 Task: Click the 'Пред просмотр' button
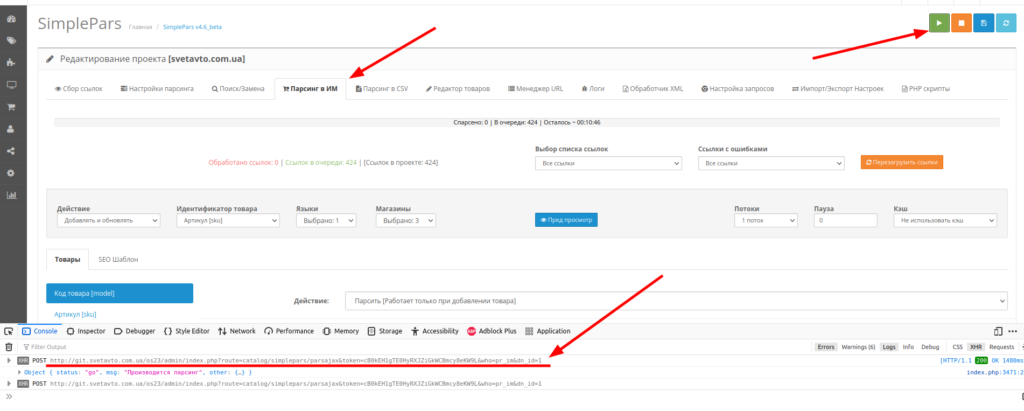coord(566,220)
